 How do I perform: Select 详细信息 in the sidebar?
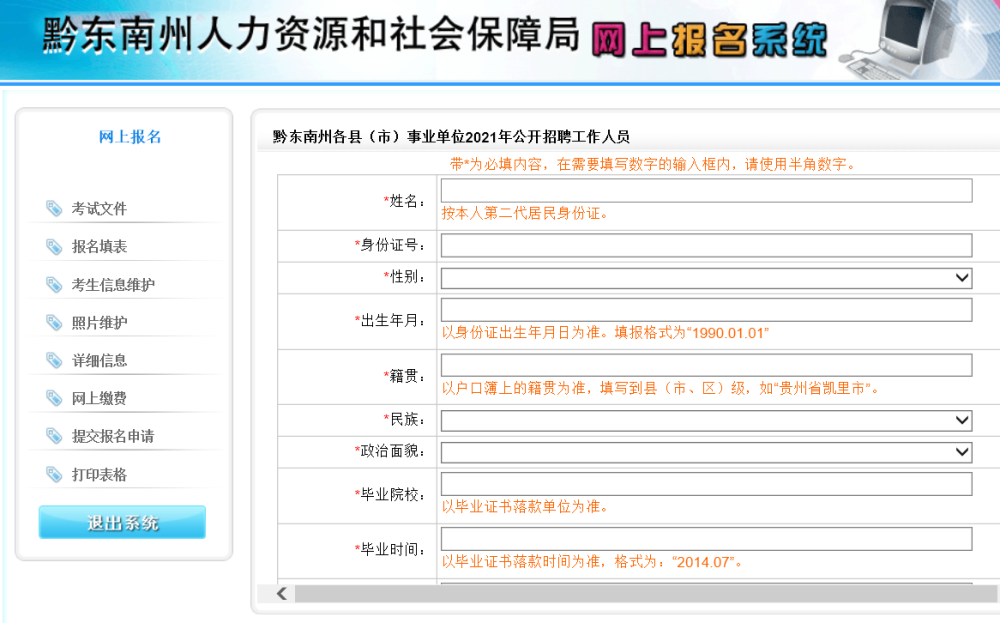(99, 360)
